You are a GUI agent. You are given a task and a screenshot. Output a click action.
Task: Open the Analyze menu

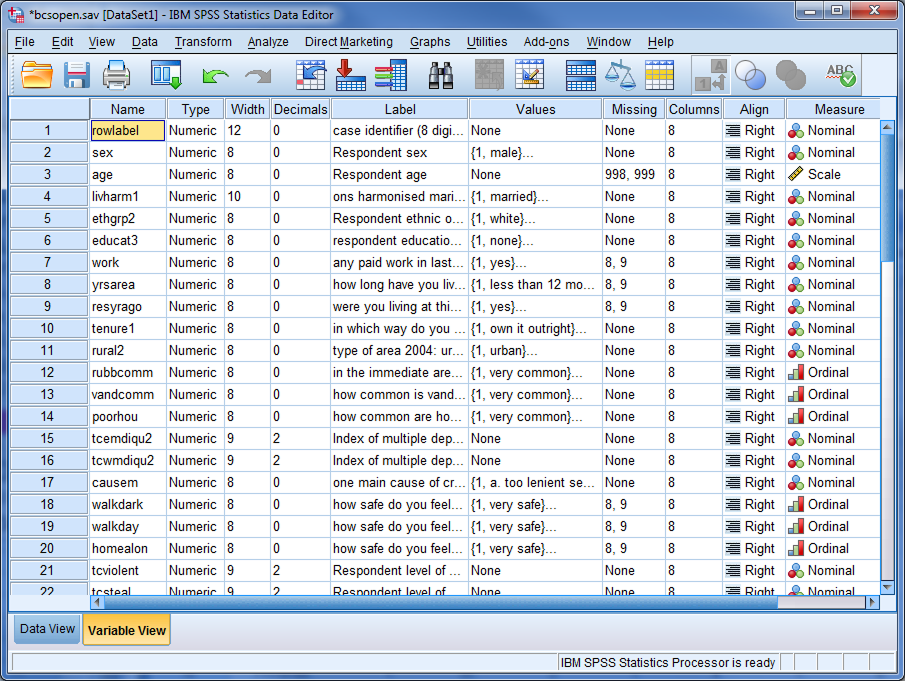pos(268,42)
